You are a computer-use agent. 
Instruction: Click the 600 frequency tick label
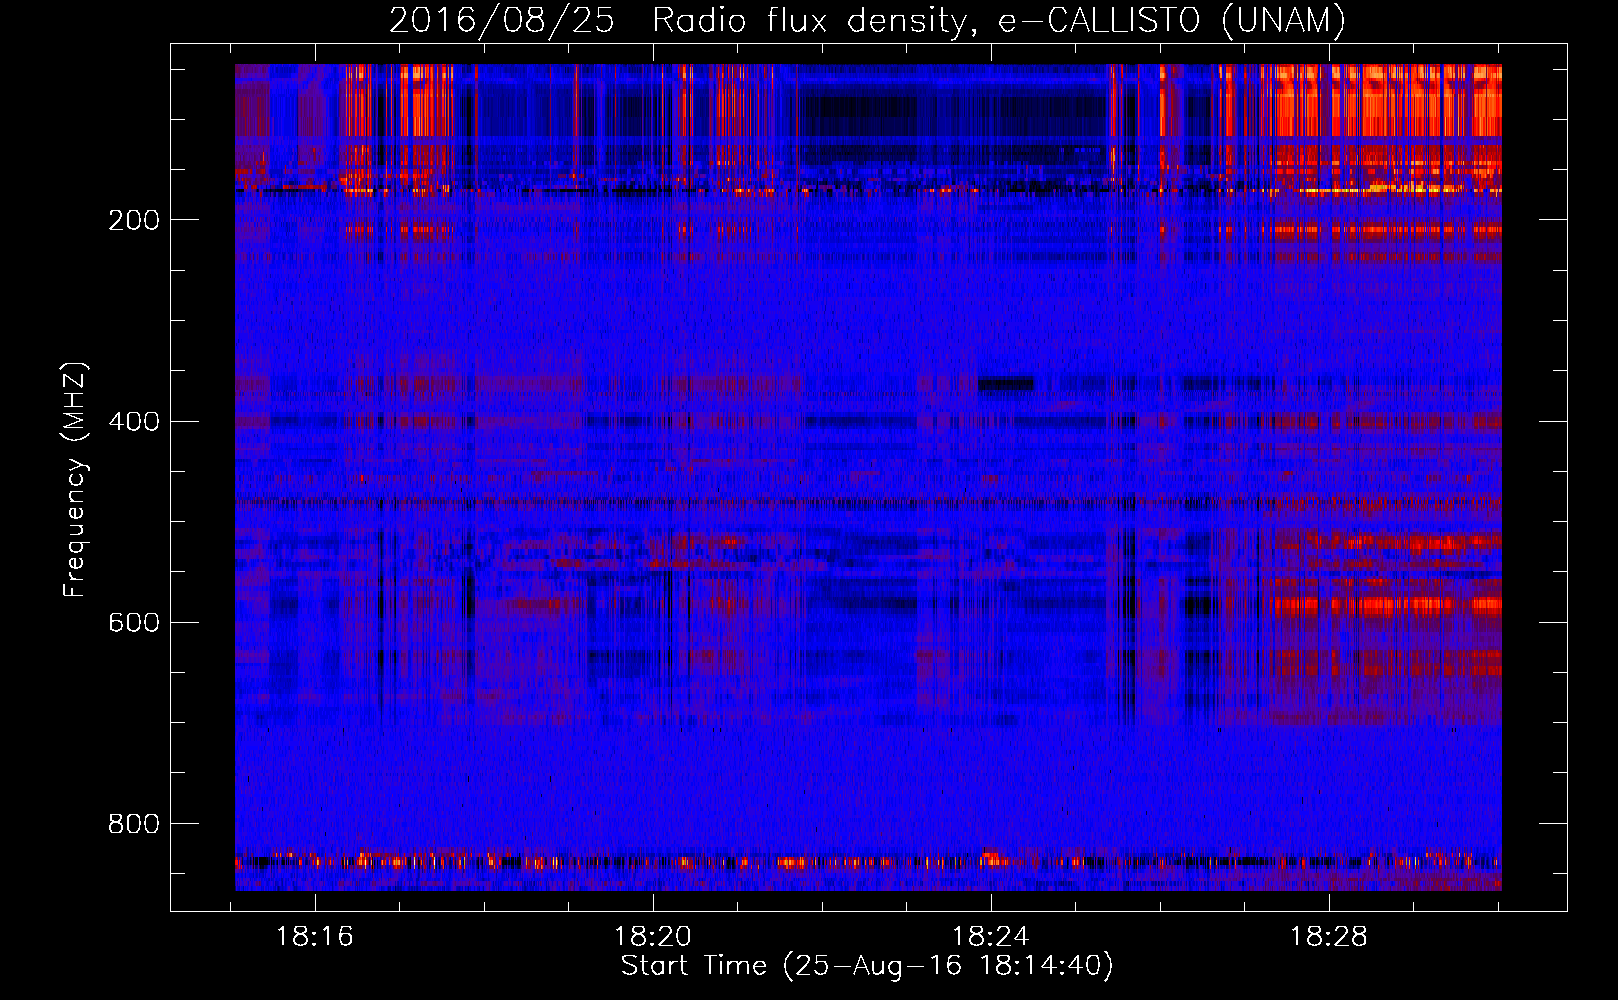(x=134, y=622)
